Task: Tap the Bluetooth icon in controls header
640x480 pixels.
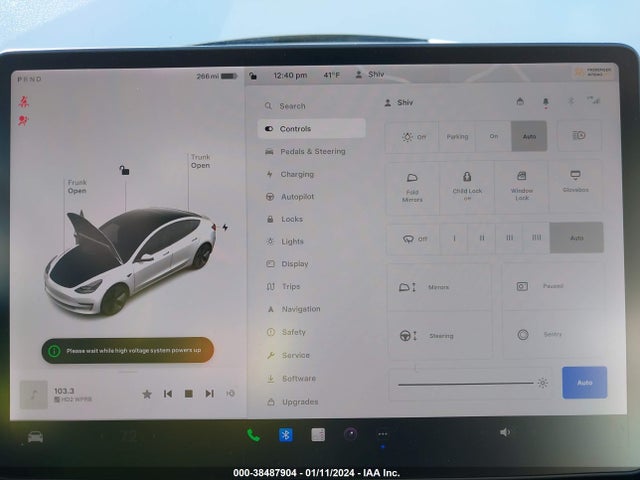Action: 571,100
